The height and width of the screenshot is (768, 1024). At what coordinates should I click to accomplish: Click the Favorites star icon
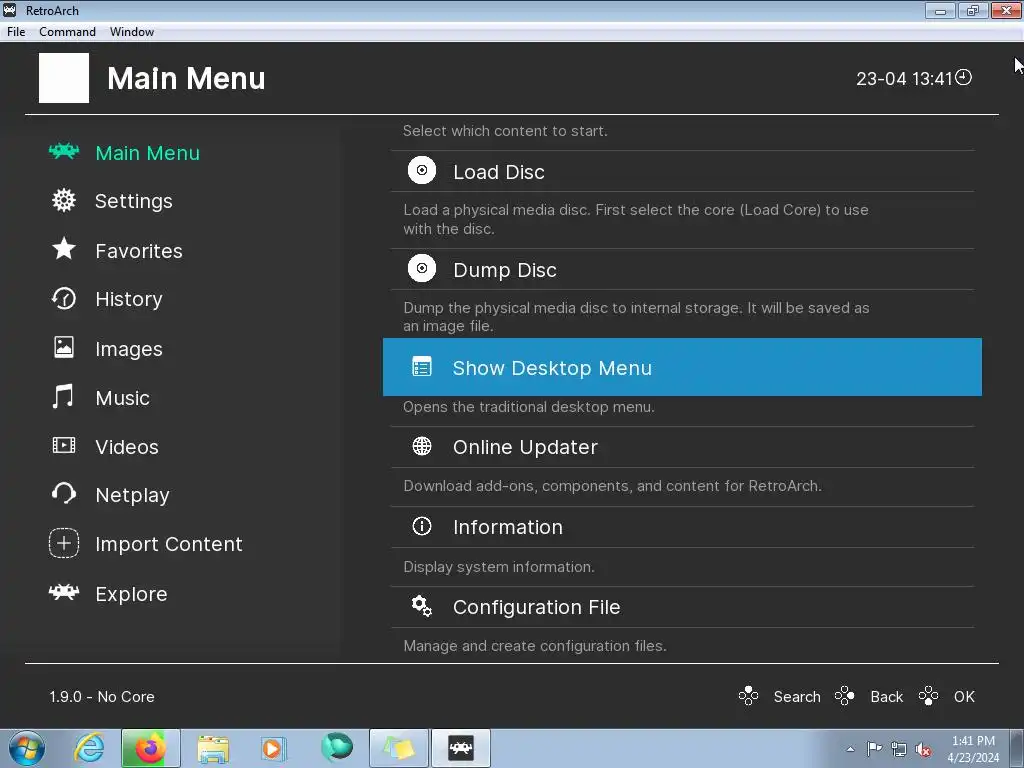[x=64, y=249]
